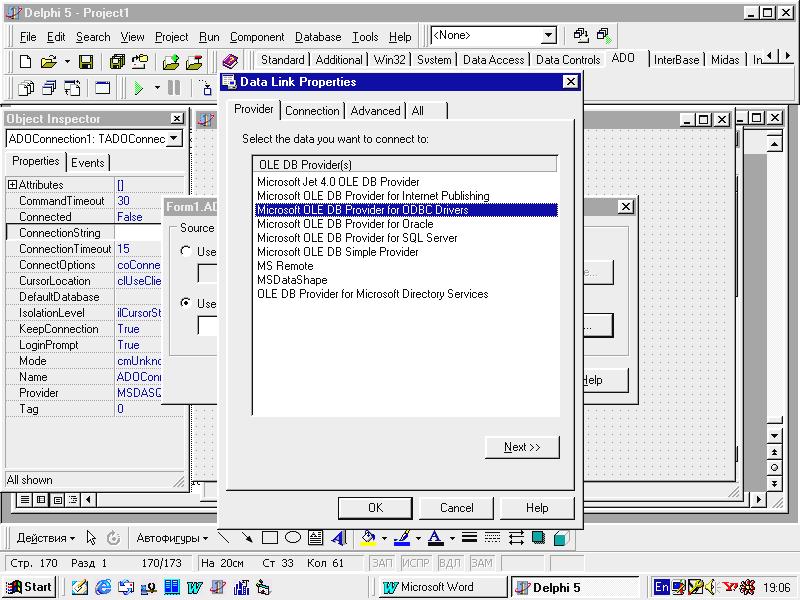This screenshot has height=600, width=800.
Task: Click the Font Color A swatch
Action: [x=435, y=538]
